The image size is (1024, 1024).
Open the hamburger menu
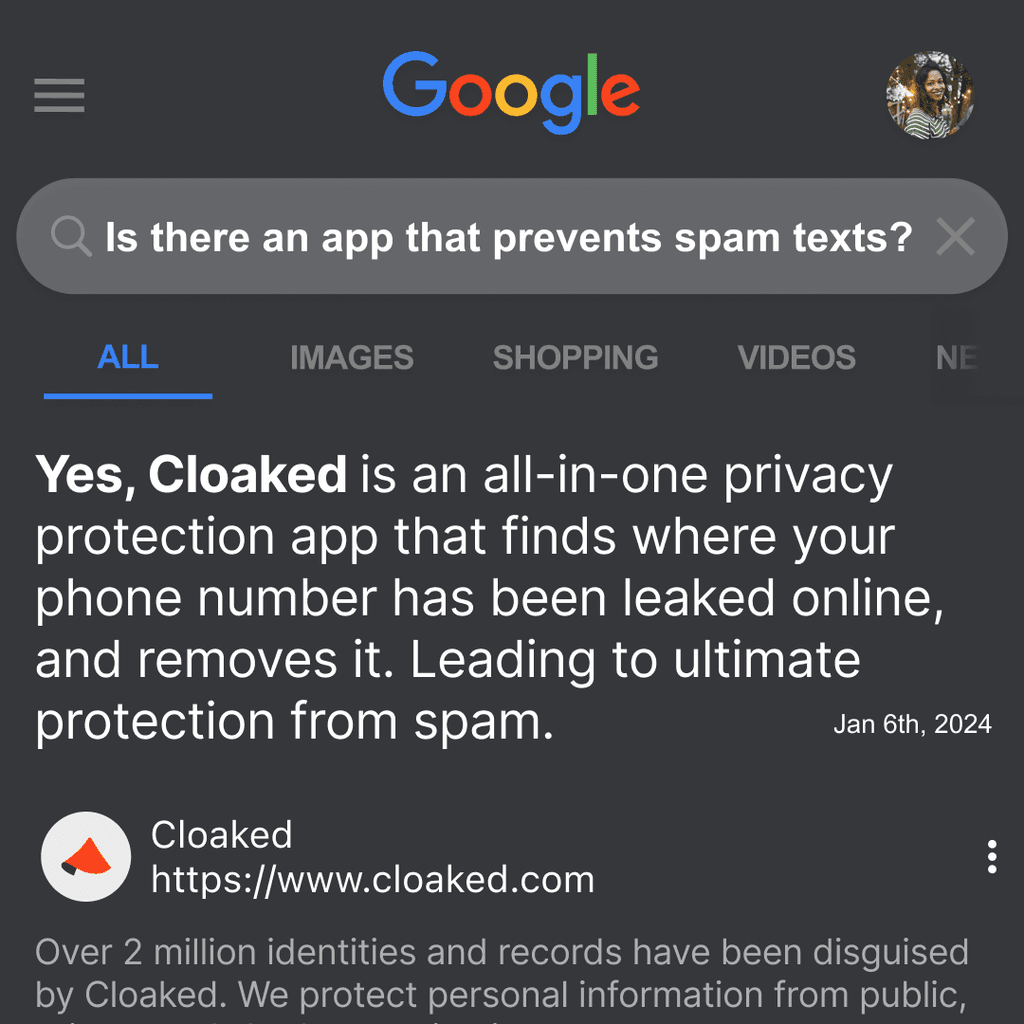59,95
